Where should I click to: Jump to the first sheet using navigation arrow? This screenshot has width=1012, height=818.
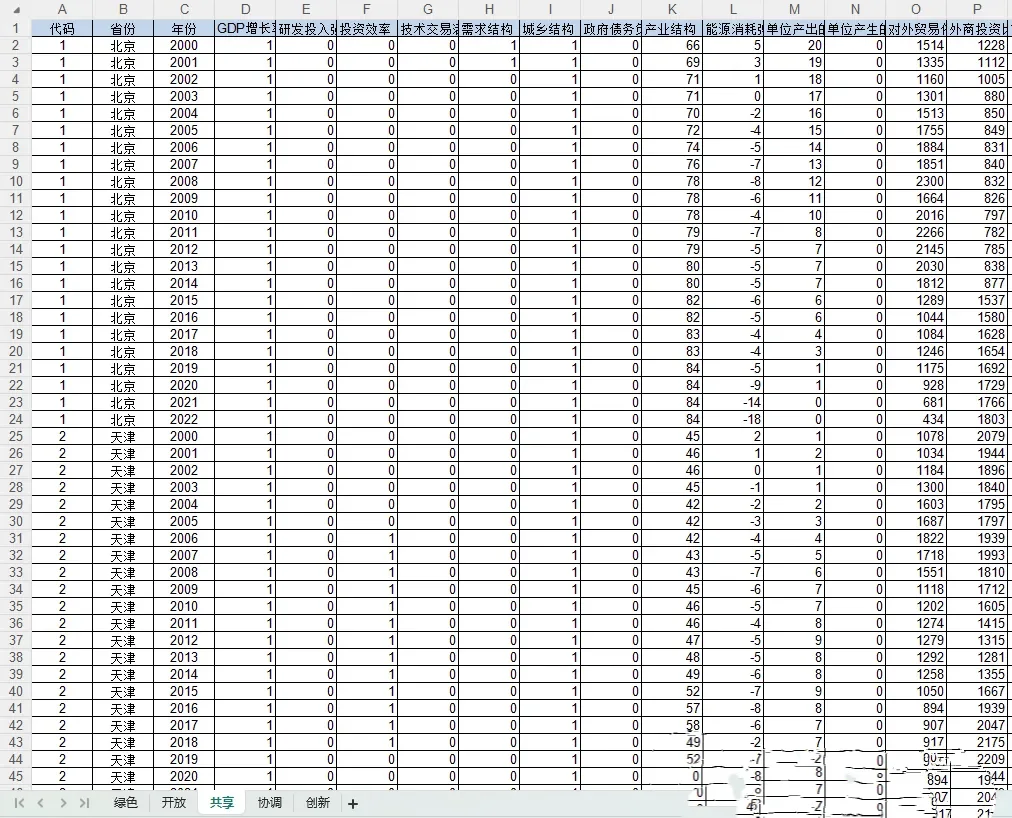point(19,803)
